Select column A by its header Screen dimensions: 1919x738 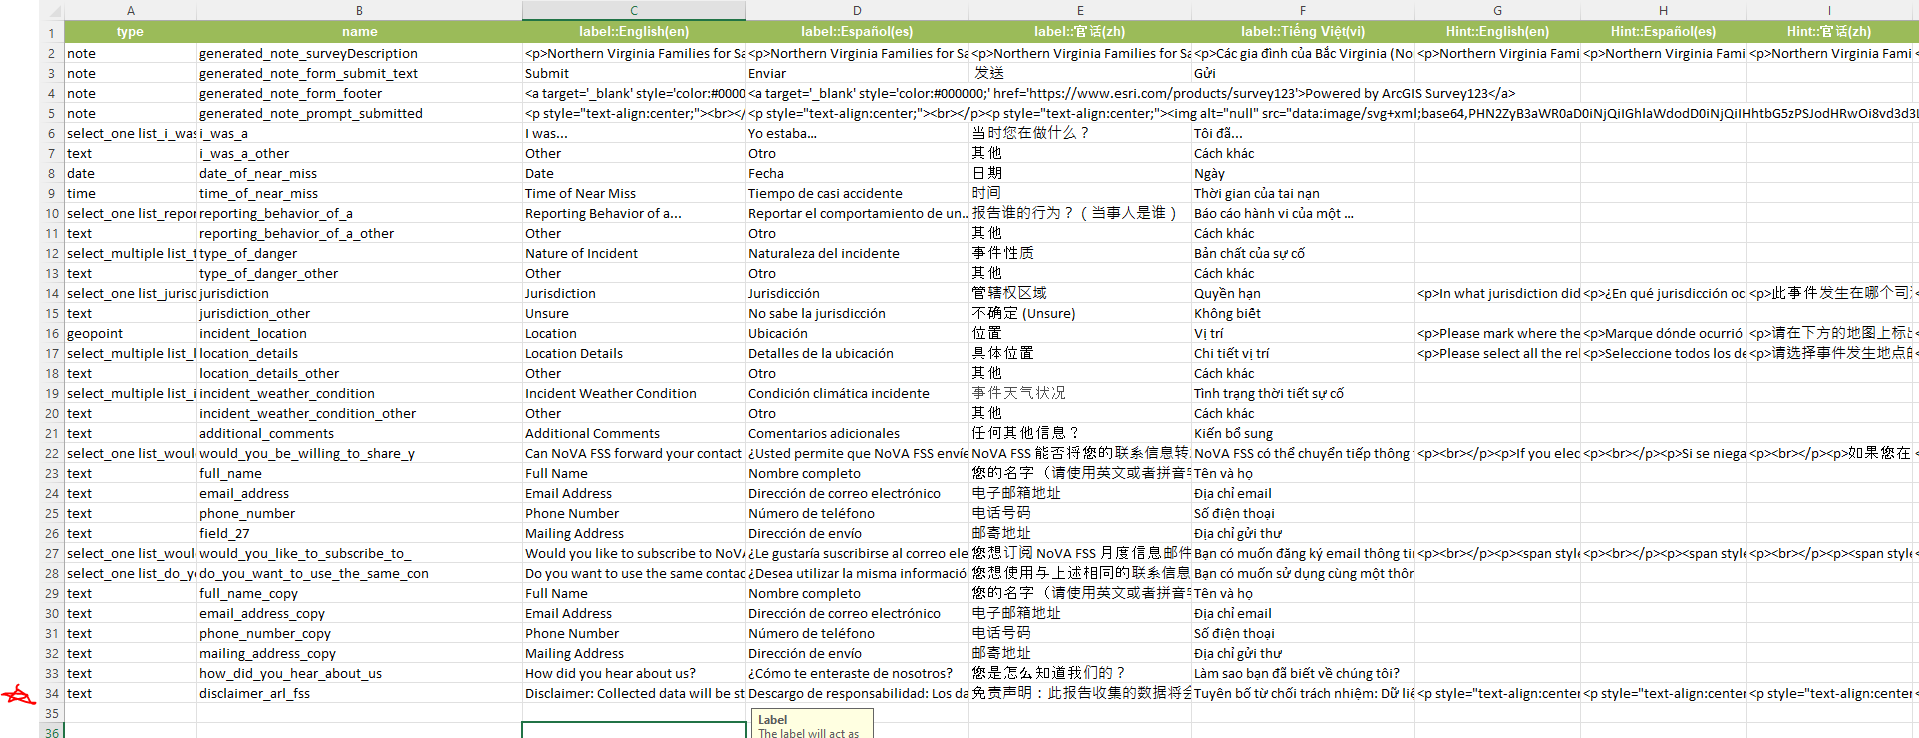click(130, 10)
